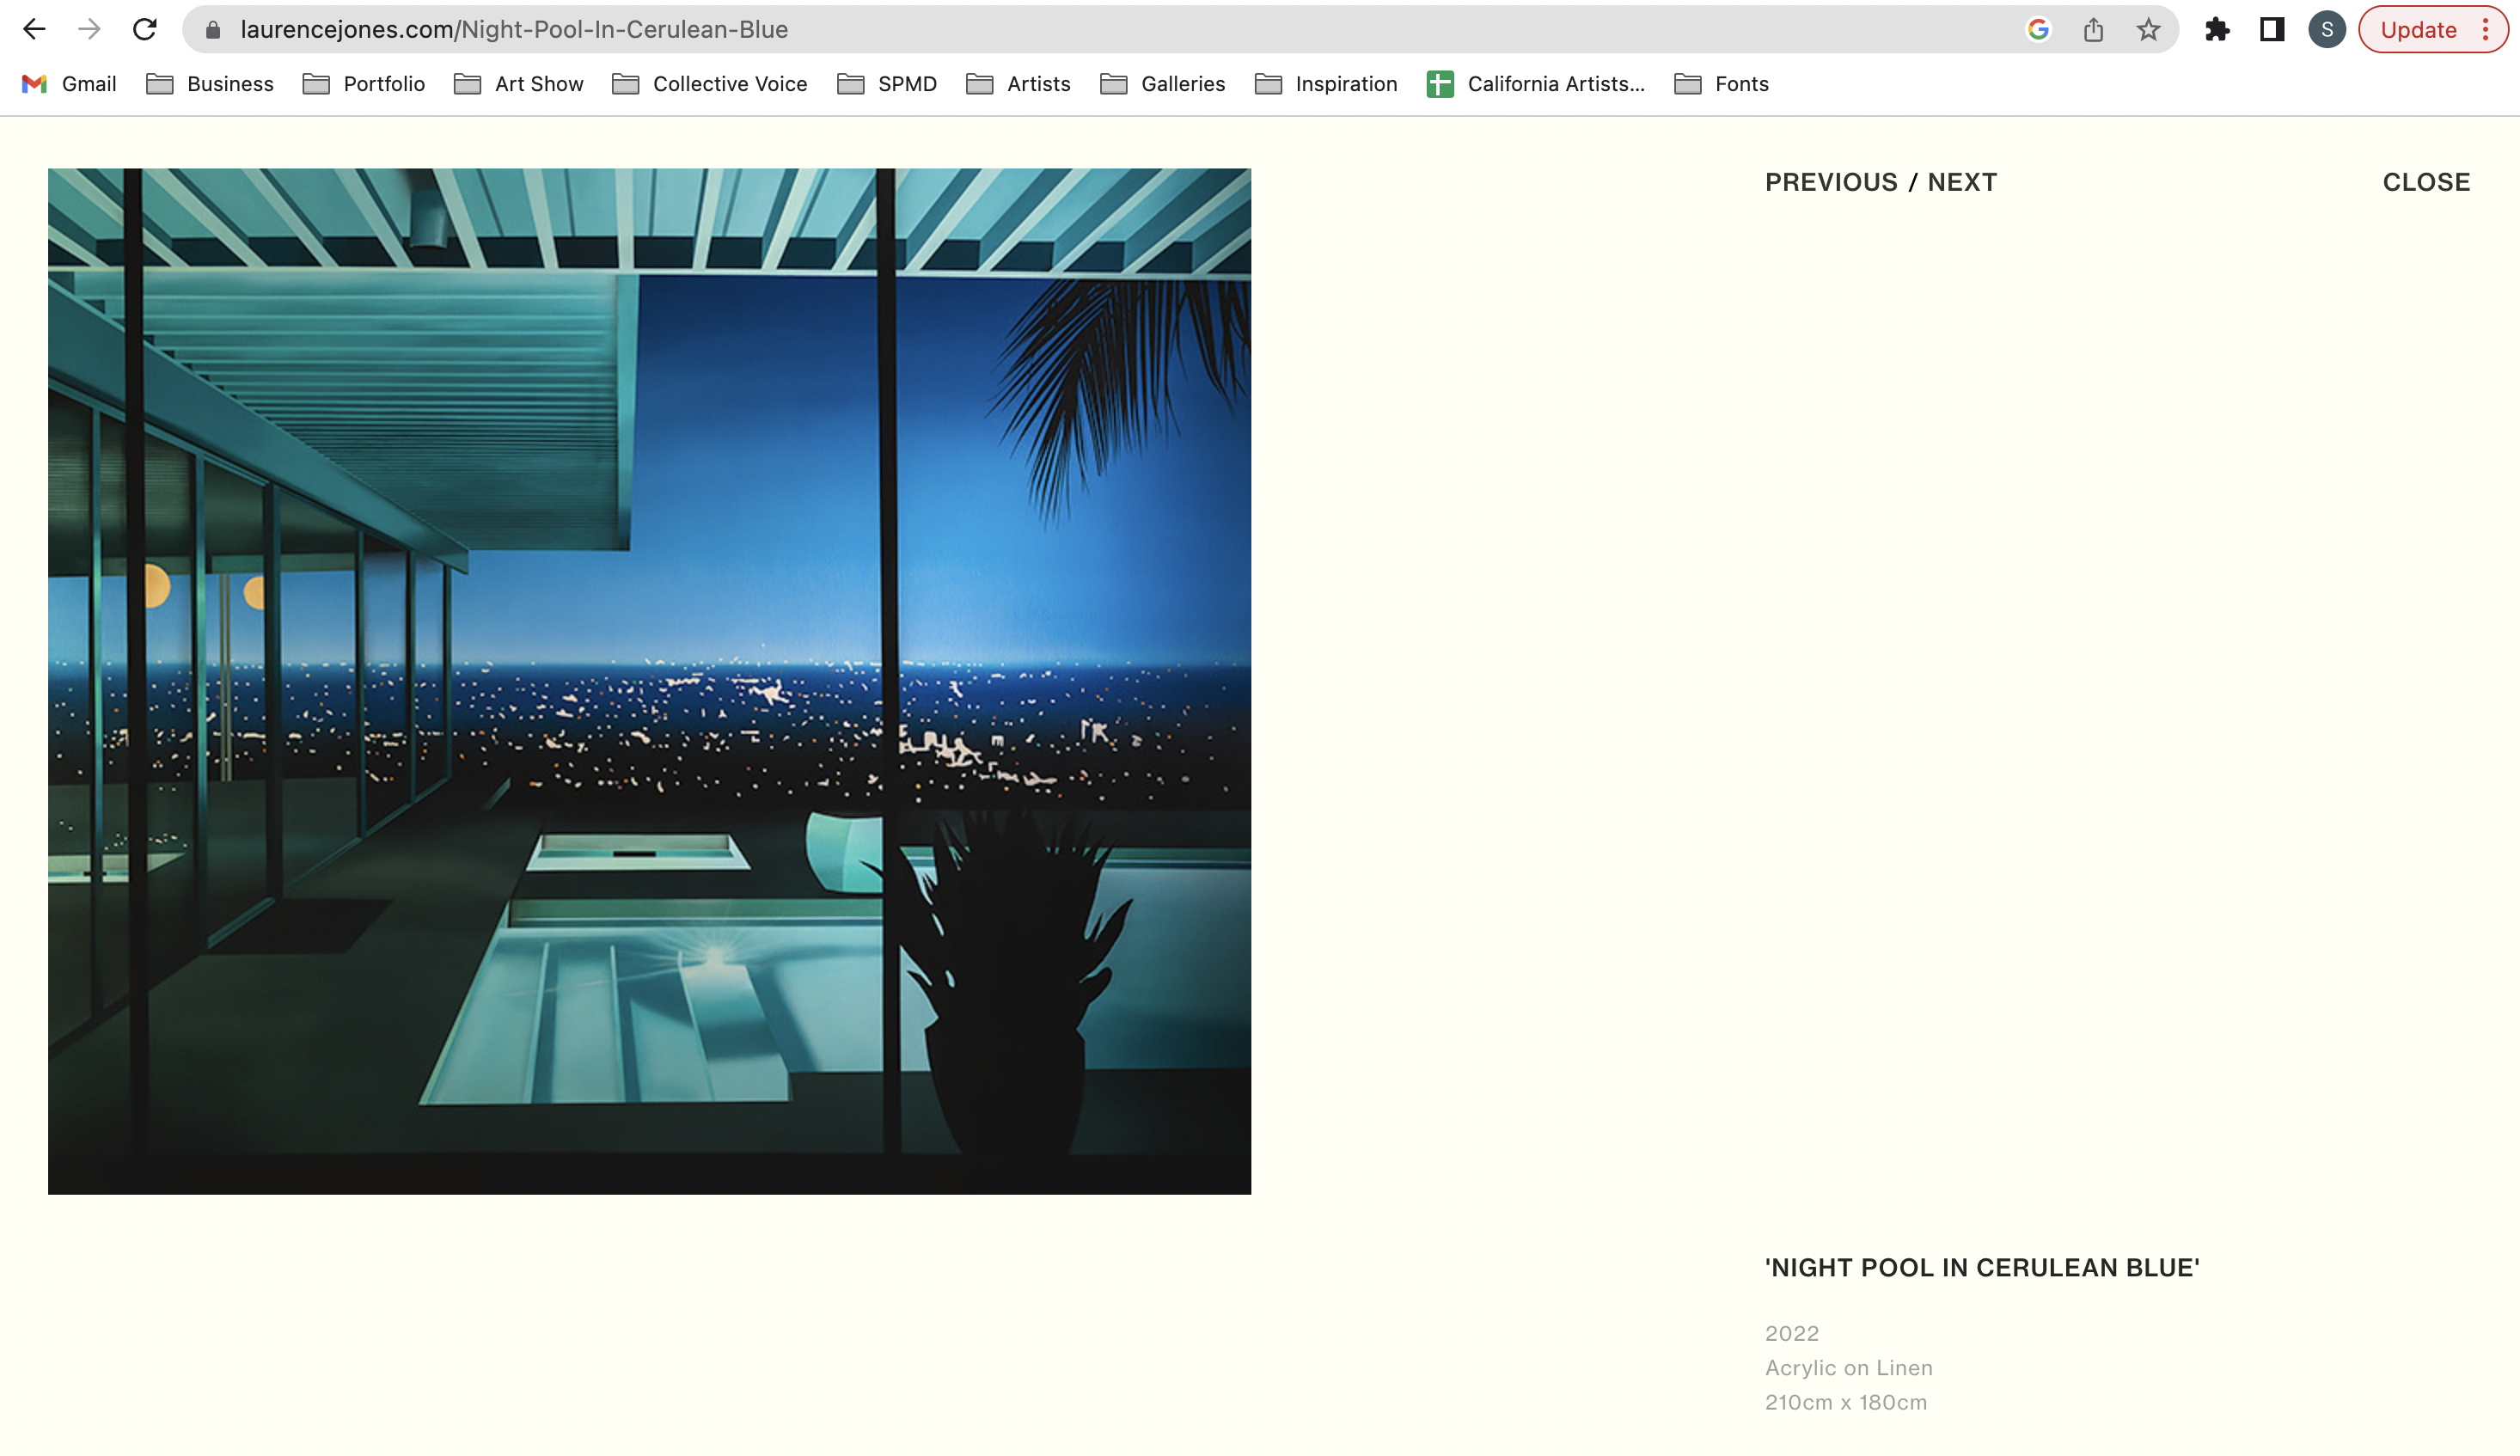Open California Artists bookmark
The height and width of the screenshot is (1456, 2520).
pyautogui.click(x=1536, y=84)
